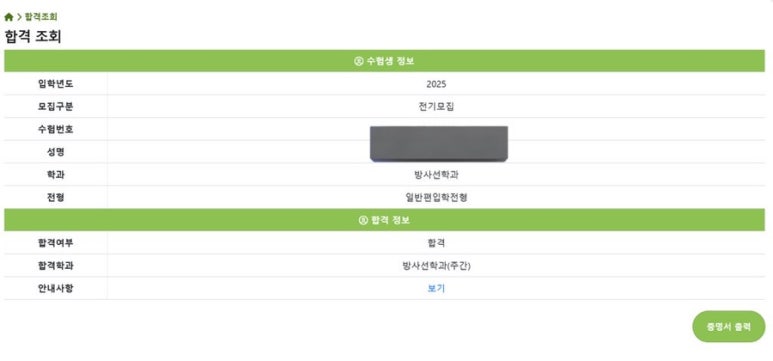This screenshot has width=773, height=361.
Task: Click the 전기모집 recruitment value
Action: click(436, 107)
